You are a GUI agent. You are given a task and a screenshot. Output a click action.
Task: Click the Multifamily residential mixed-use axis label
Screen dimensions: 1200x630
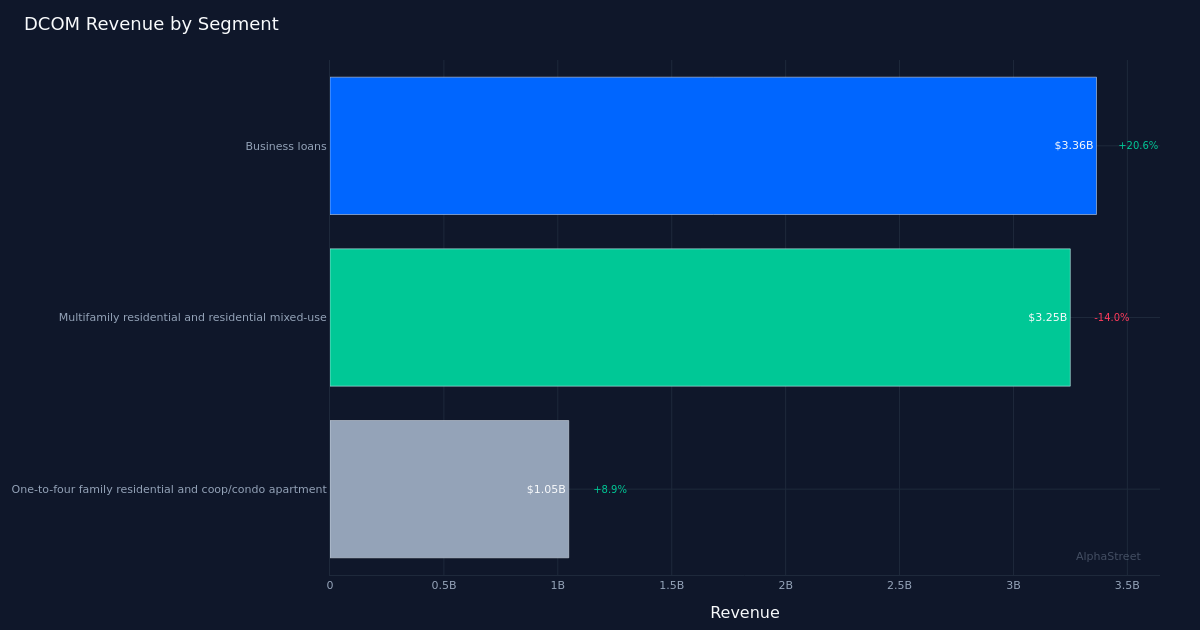pos(192,317)
